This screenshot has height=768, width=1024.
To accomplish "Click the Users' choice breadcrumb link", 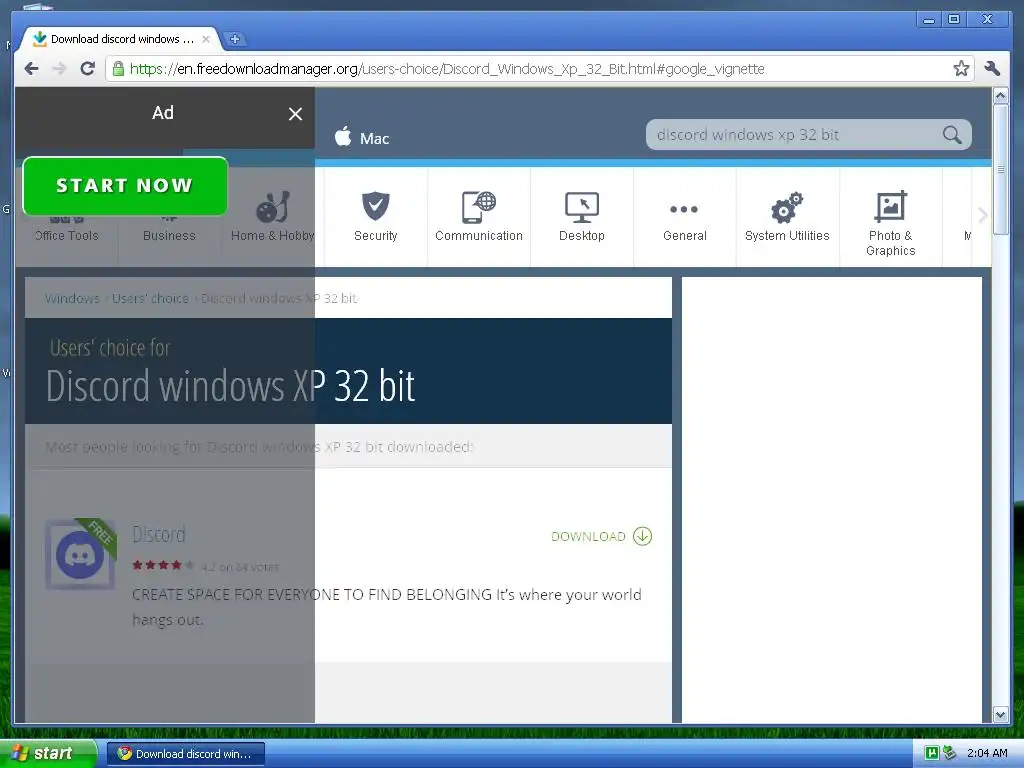I will pyautogui.click(x=150, y=298).
